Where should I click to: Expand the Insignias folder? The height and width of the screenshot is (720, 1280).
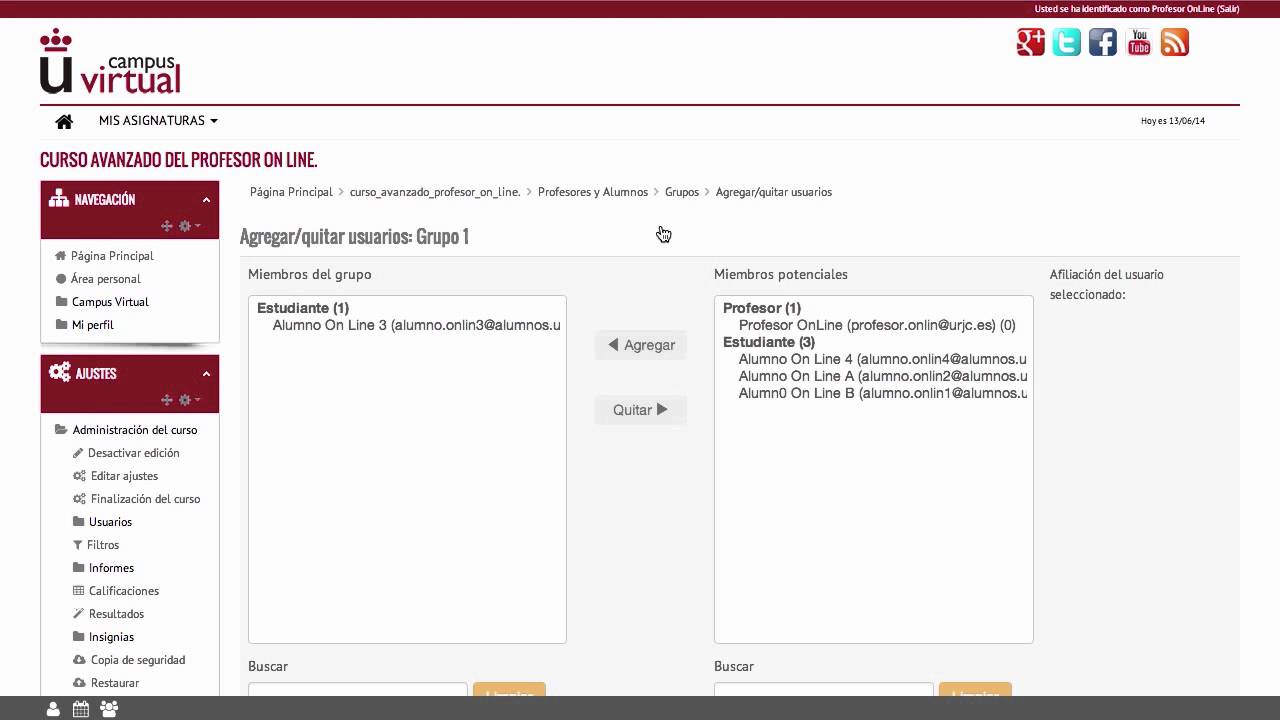[x=111, y=637]
